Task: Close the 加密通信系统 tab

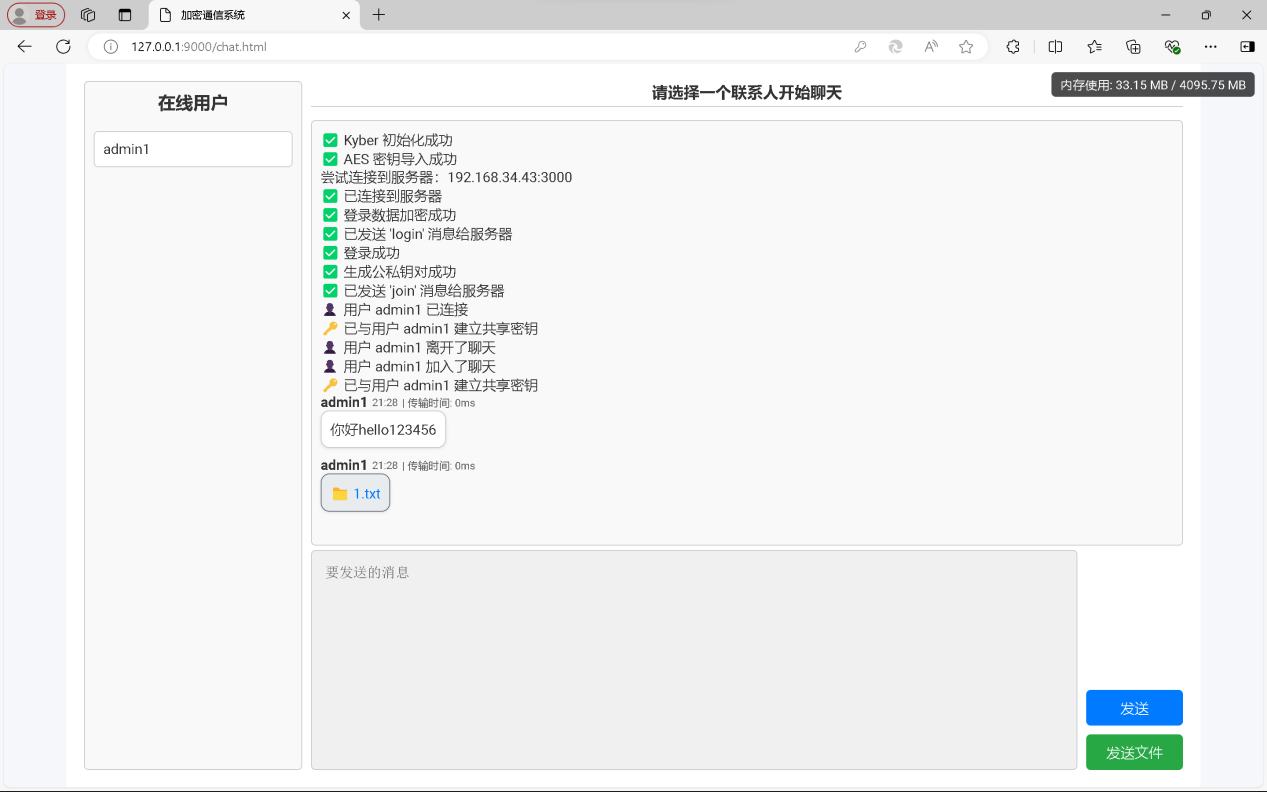Action: tap(345, 15)
